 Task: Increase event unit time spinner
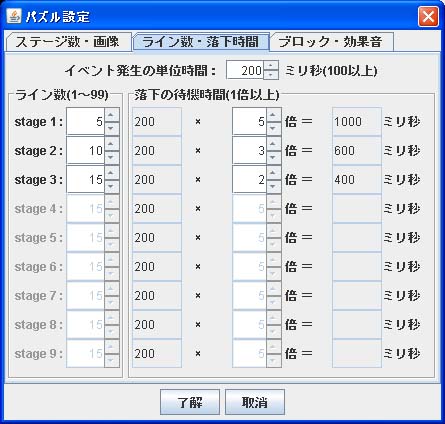[271, 66]
